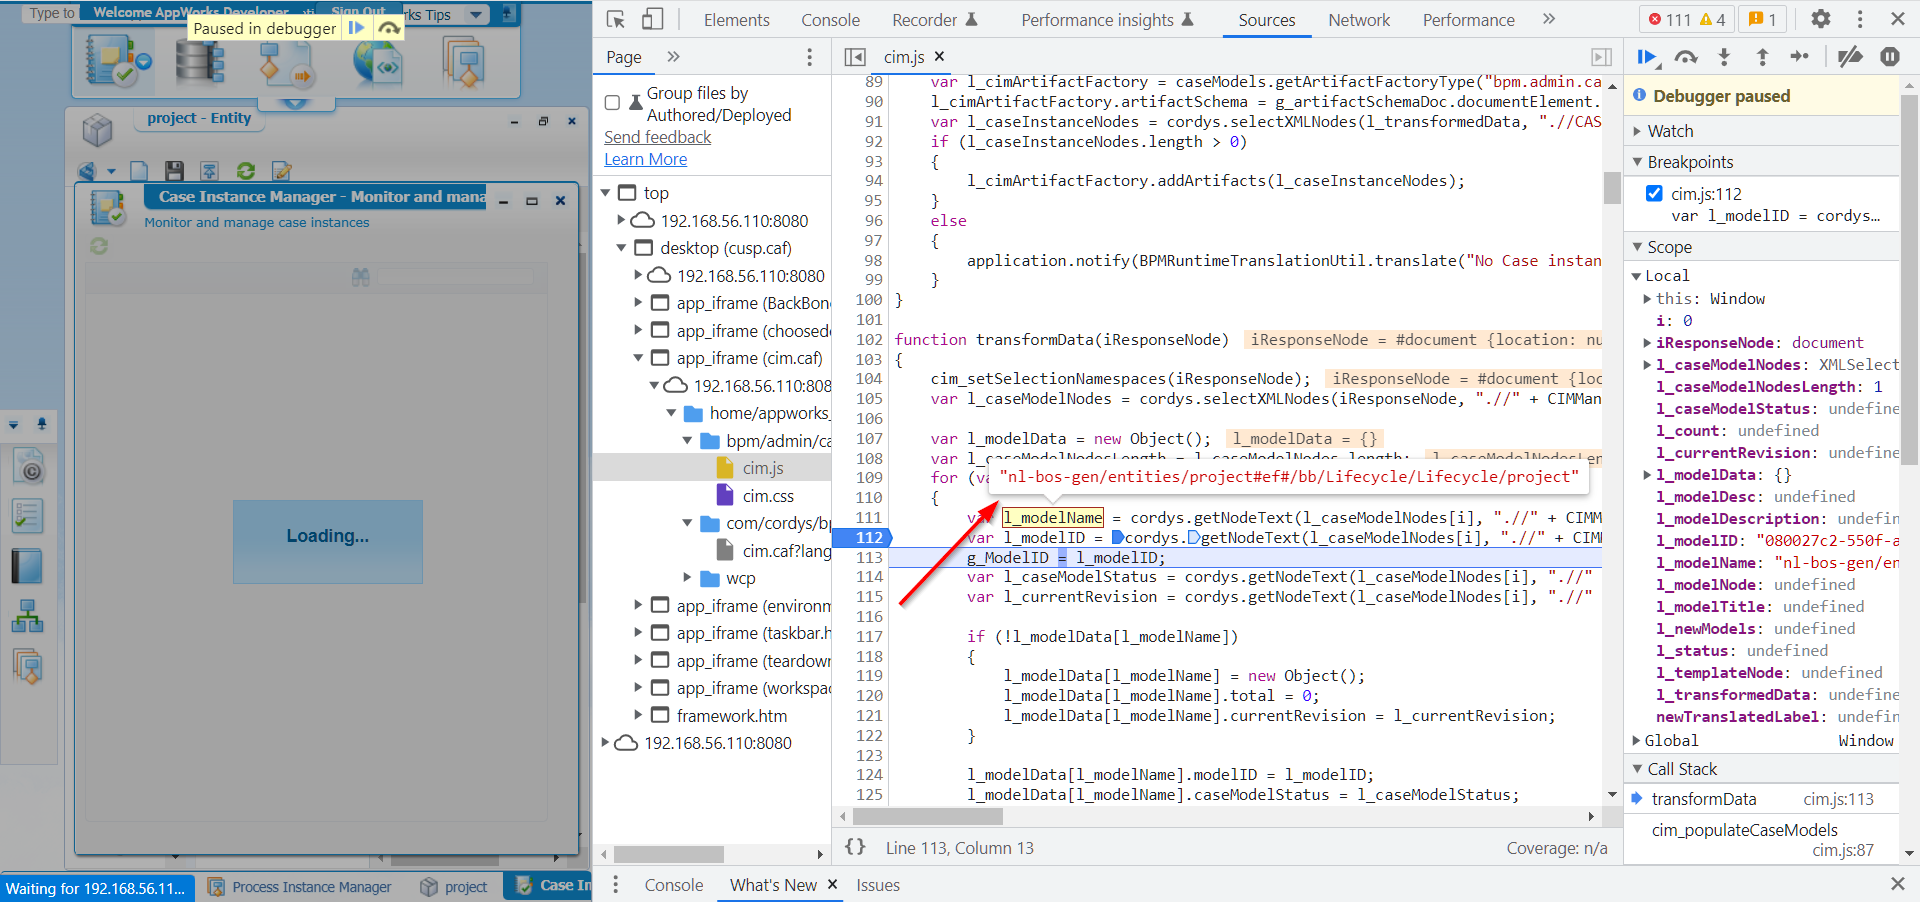Screen dimensions: 1920x902
Task: Toggle pause on exceptions button
Action: pyautogui.click(x=1889, y=57)
